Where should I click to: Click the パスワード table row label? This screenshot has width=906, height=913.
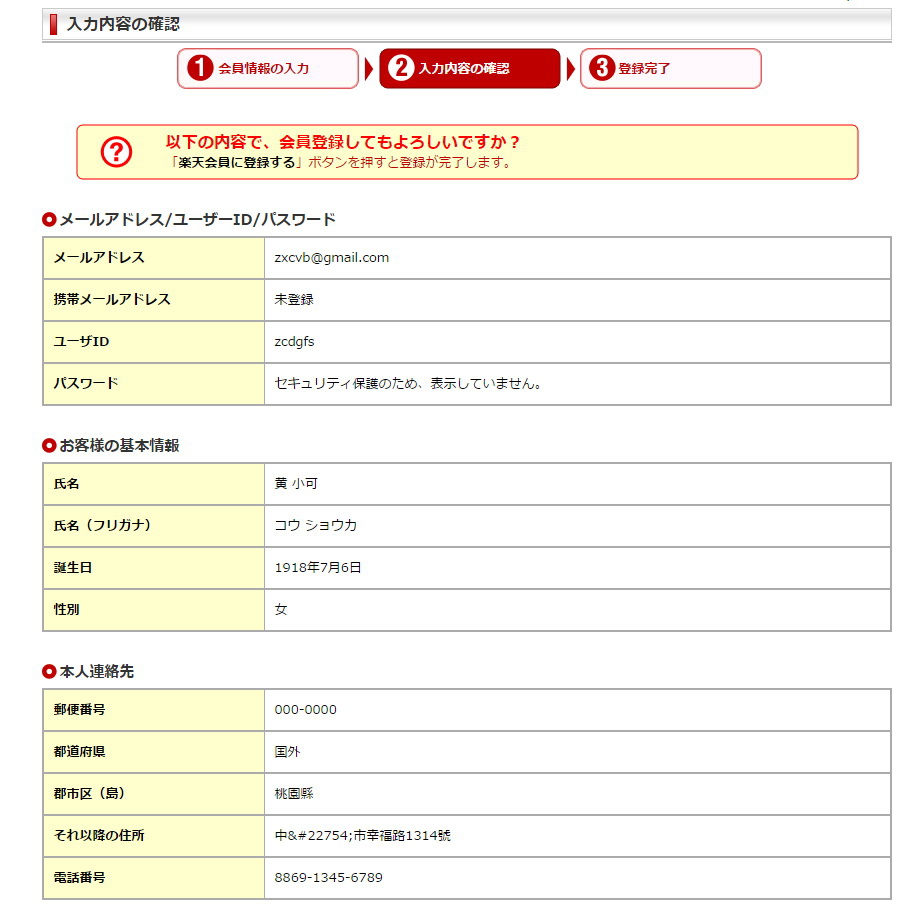pyautogui.click(x=86, y=384)
